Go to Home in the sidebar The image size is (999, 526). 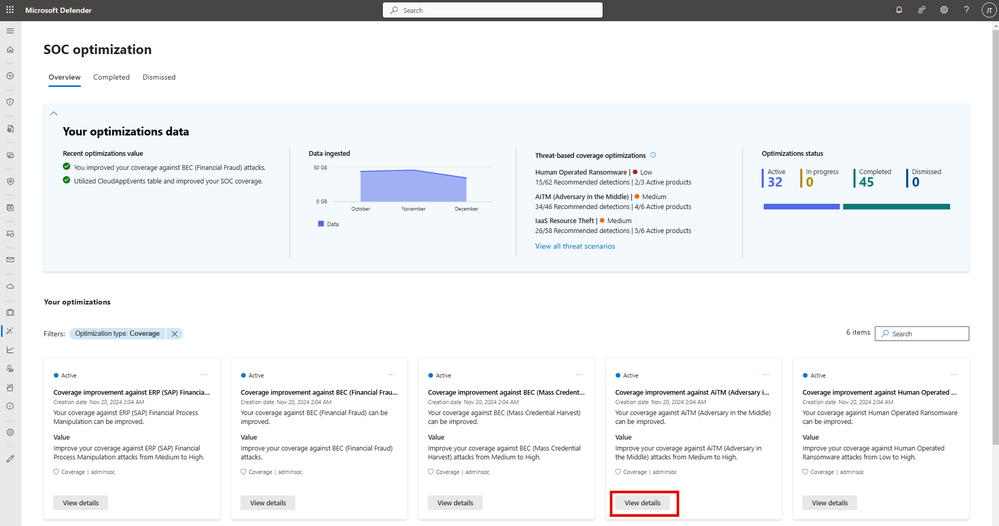tap(10, 50)
